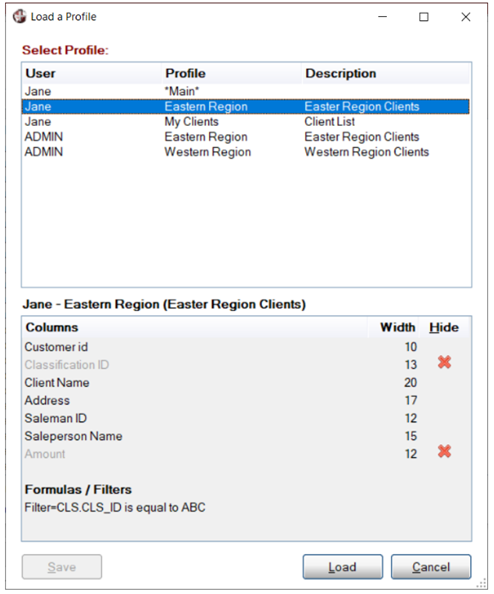The width and height of the screenshot is (494, 594).
Task: Select the Client Name column row
Action: coord(245,383)
